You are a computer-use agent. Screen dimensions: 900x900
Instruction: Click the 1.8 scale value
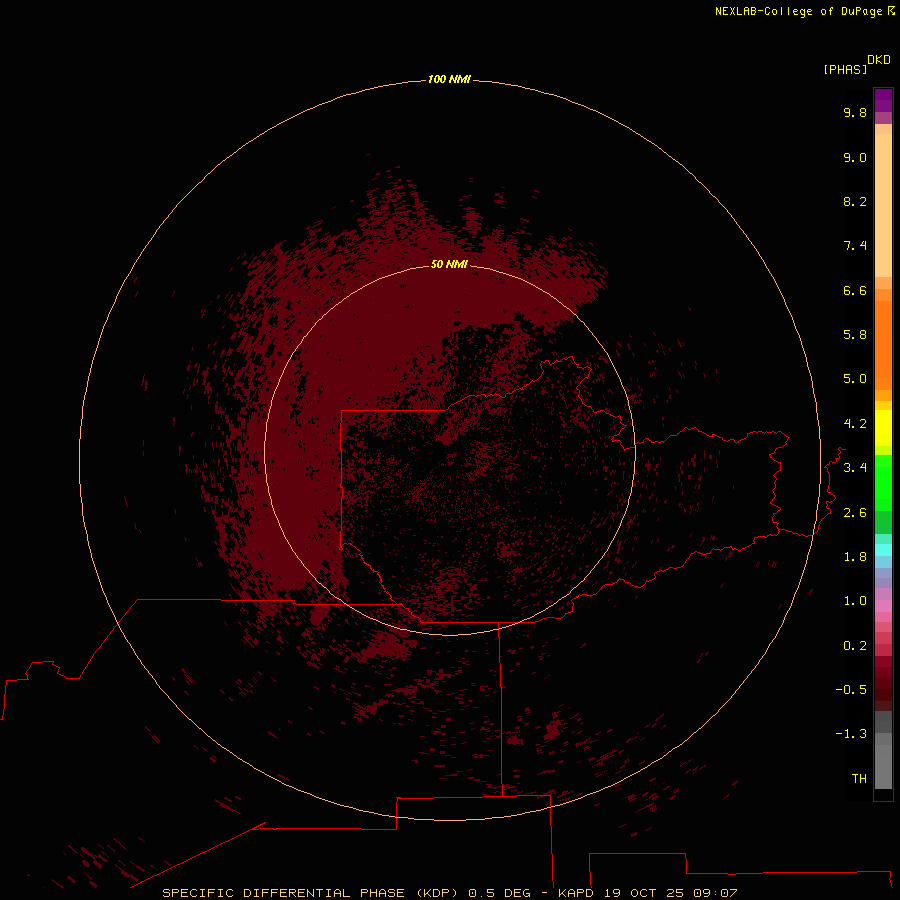pos(855,557)
